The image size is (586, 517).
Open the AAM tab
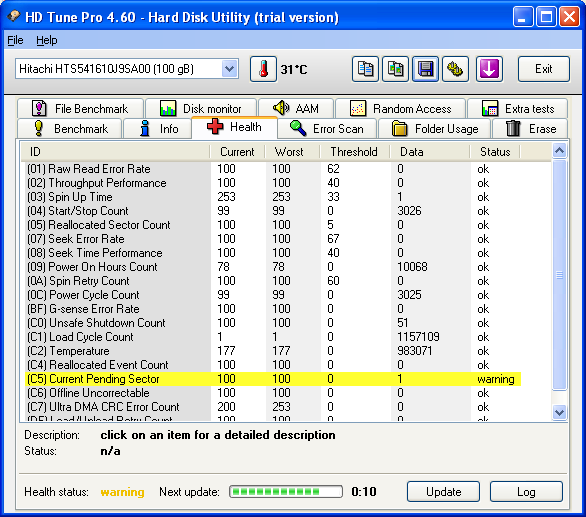[x=296, y=109]
